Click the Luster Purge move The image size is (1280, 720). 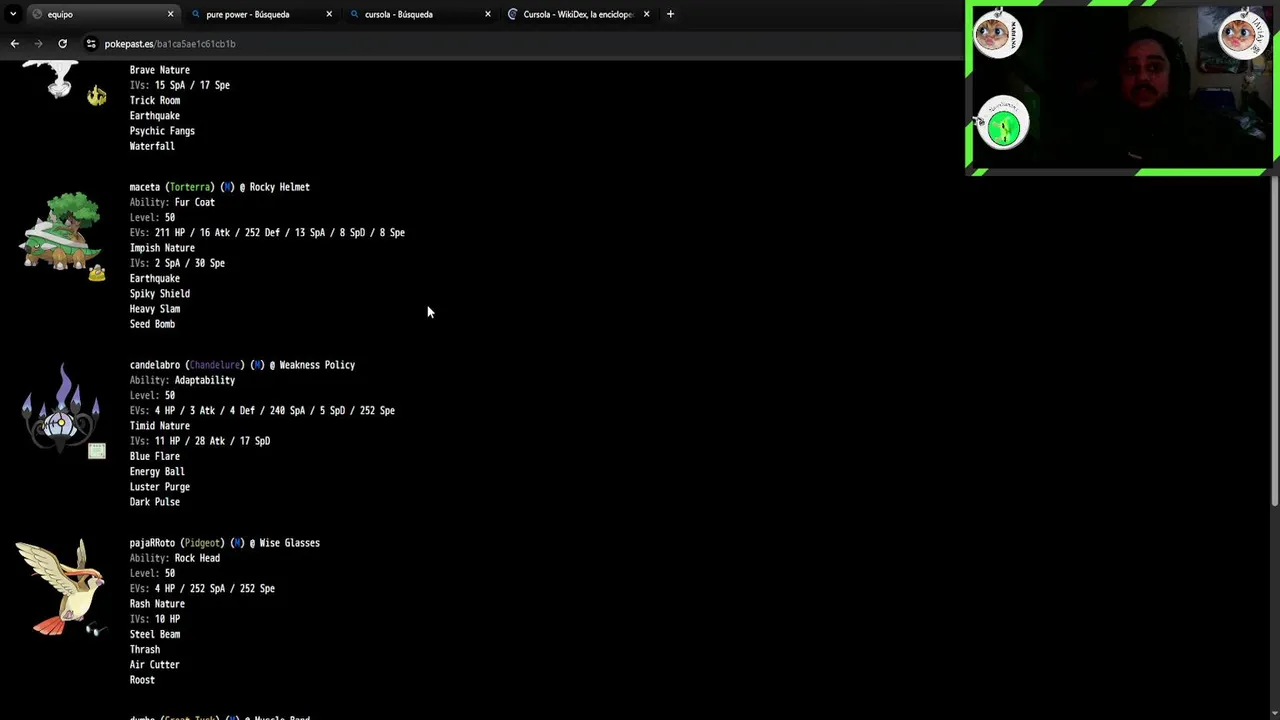(x=160, y=487)
